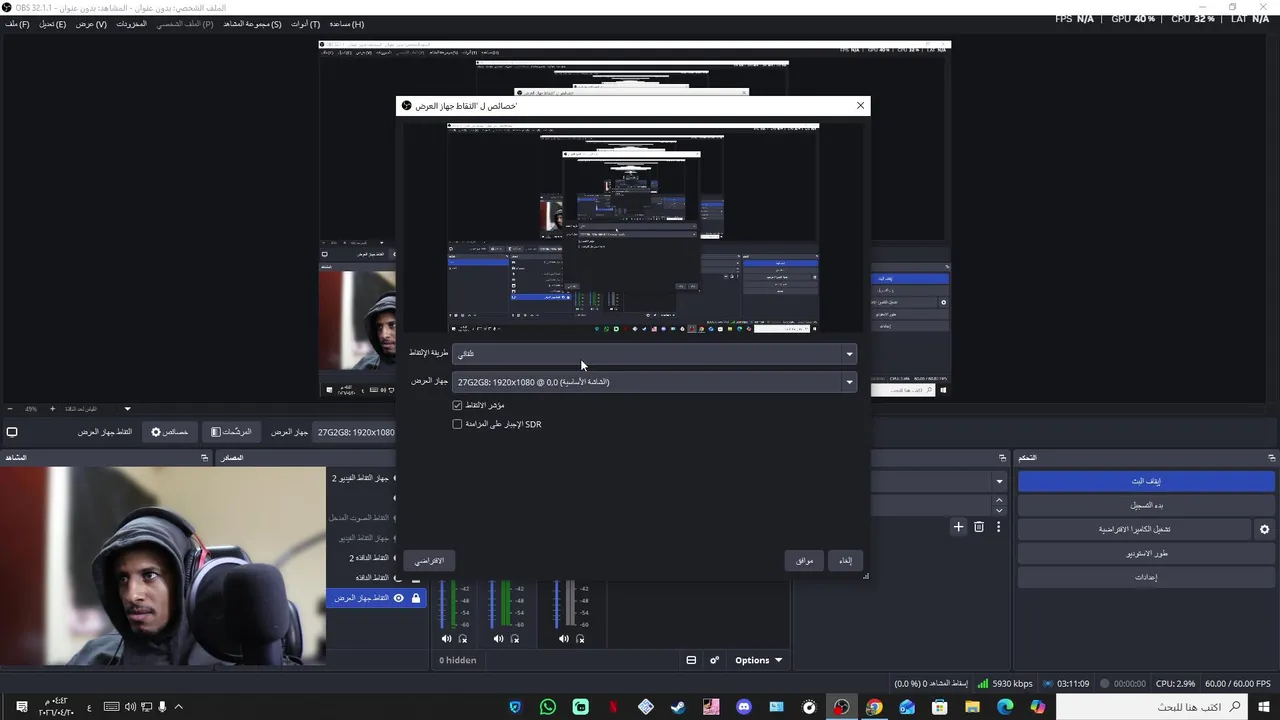
Task: Select source 'Window Capture 2' in sources list
Action: pyautogui.click(x=367, y=558)
